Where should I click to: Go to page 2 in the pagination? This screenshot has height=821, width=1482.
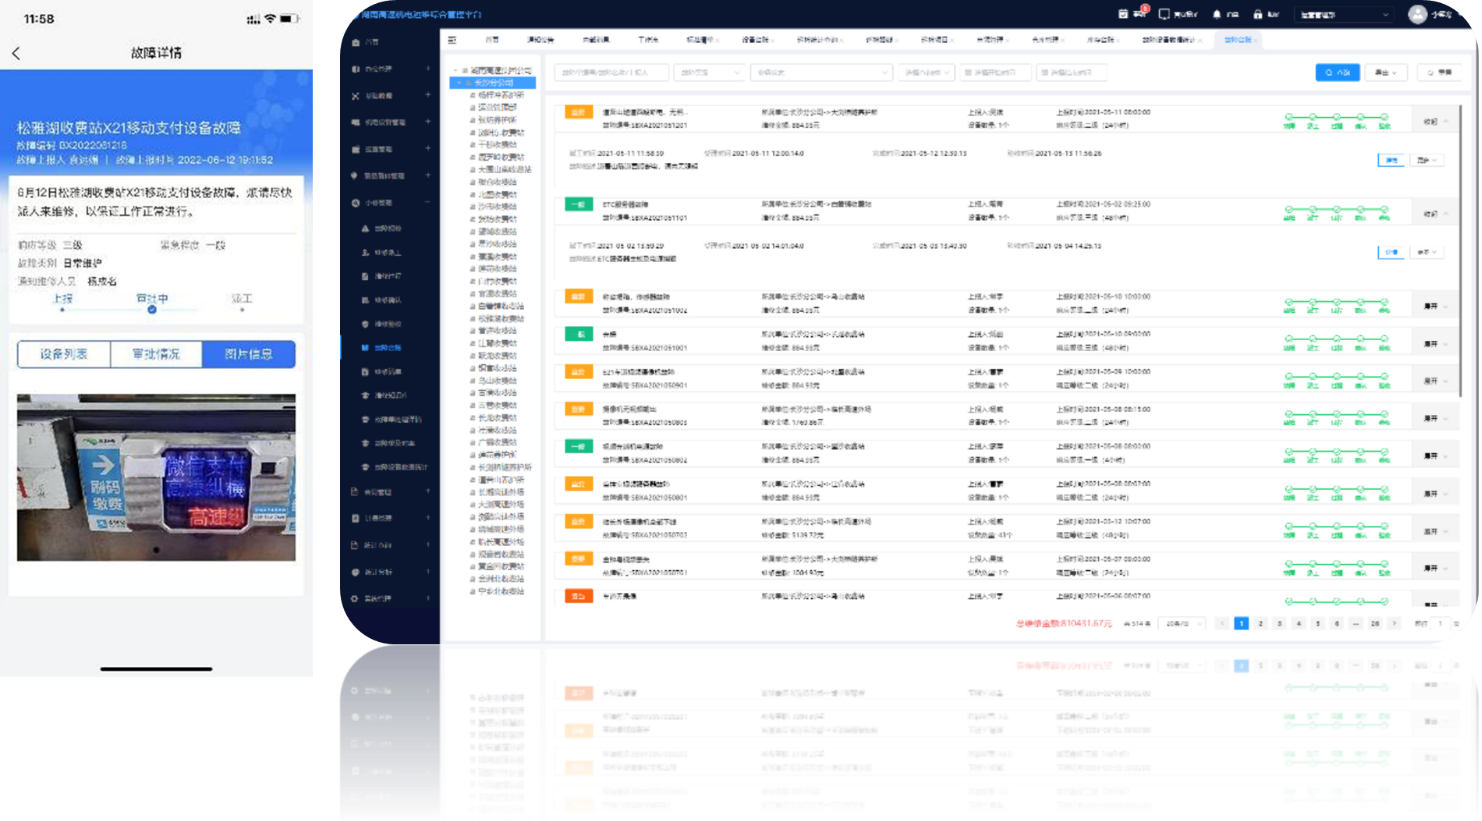click(x=1260, y=623)
